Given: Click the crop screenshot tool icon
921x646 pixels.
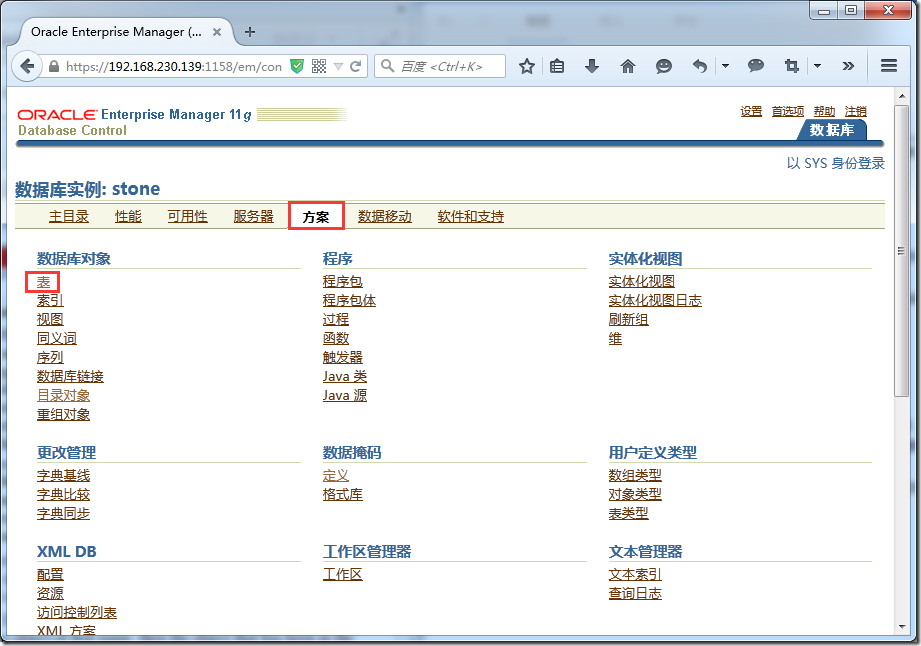Looking at the screenshot, I should point(792,67).
